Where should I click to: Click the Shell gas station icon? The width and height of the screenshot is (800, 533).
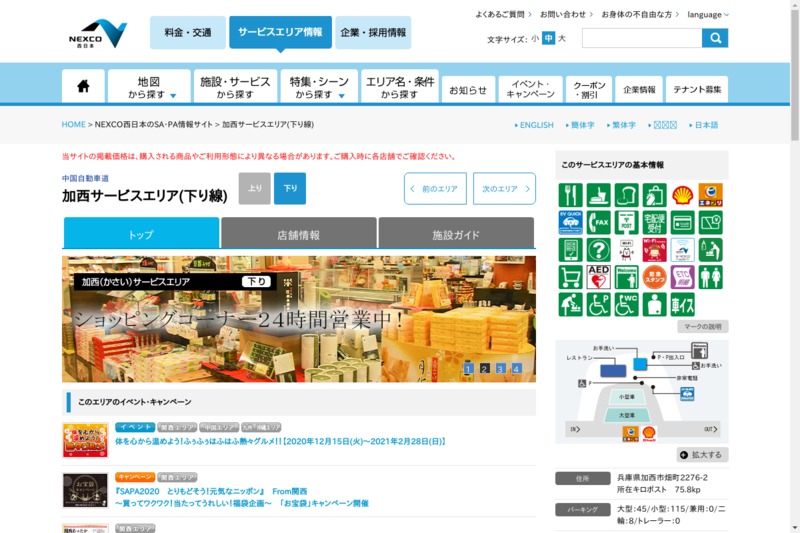[682, 195]
